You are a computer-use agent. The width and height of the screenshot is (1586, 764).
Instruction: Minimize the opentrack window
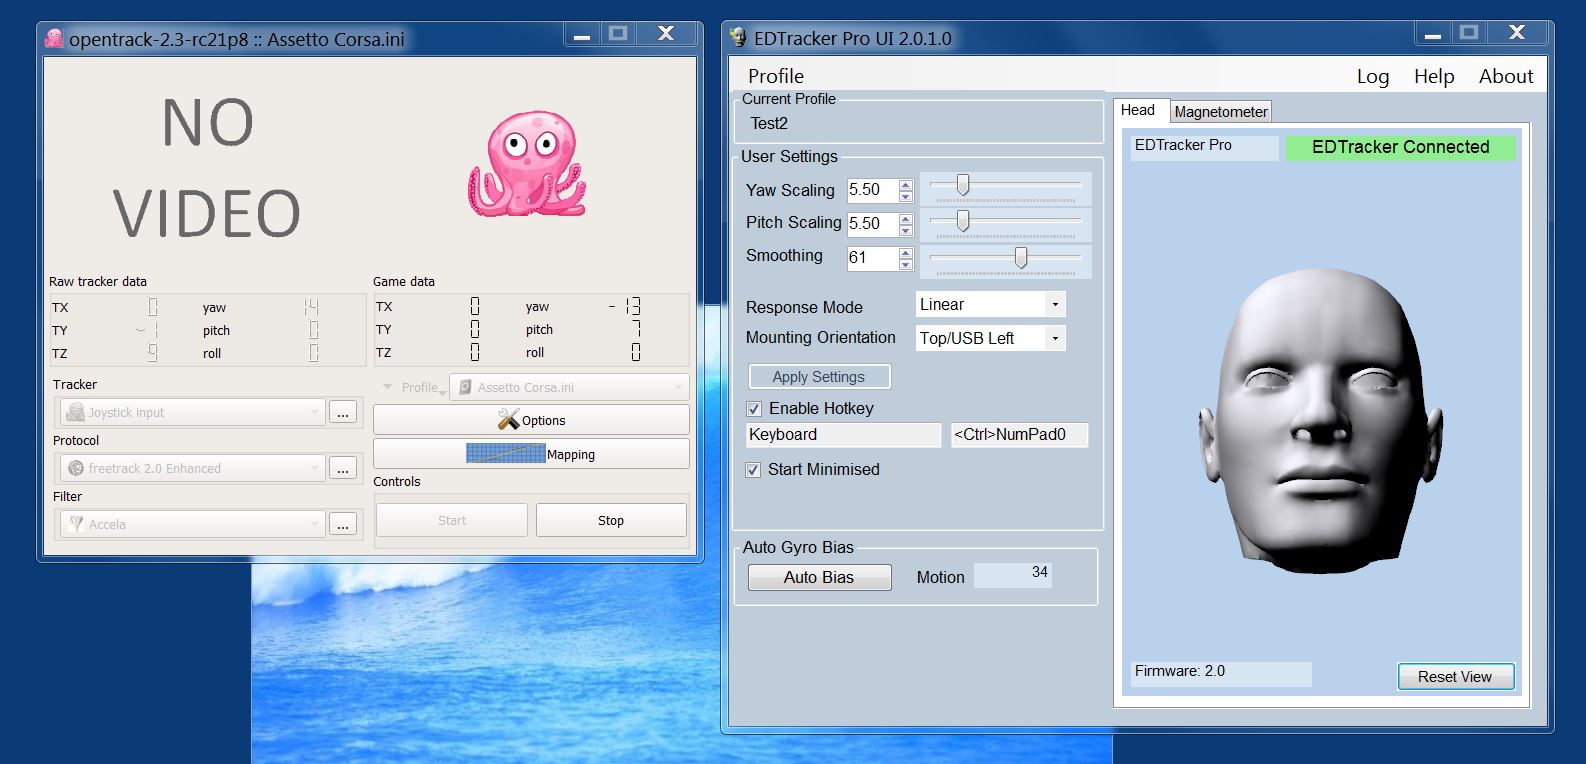583,34
